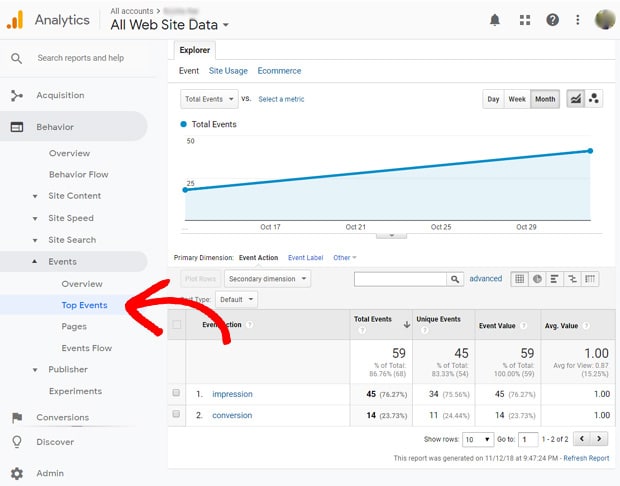Screen dimensions: 620x486
Task: Click the Refresh Report link
Action: pos(586,458)
